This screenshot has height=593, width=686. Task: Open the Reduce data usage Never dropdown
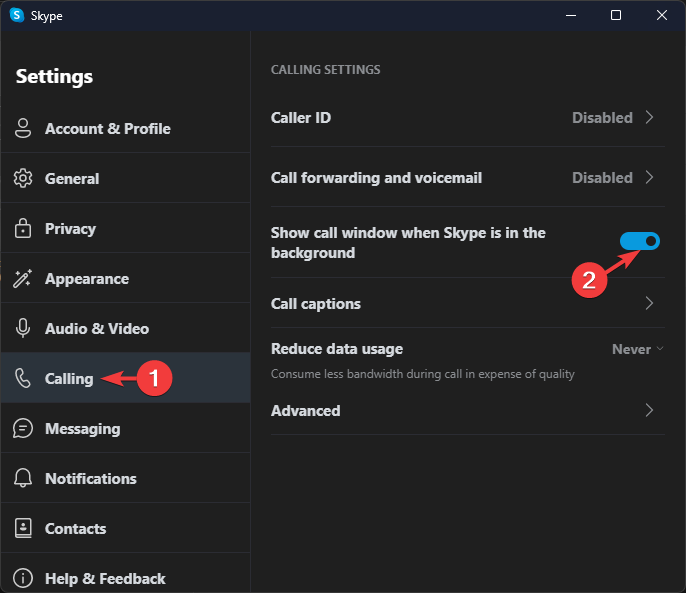point(637,349)
